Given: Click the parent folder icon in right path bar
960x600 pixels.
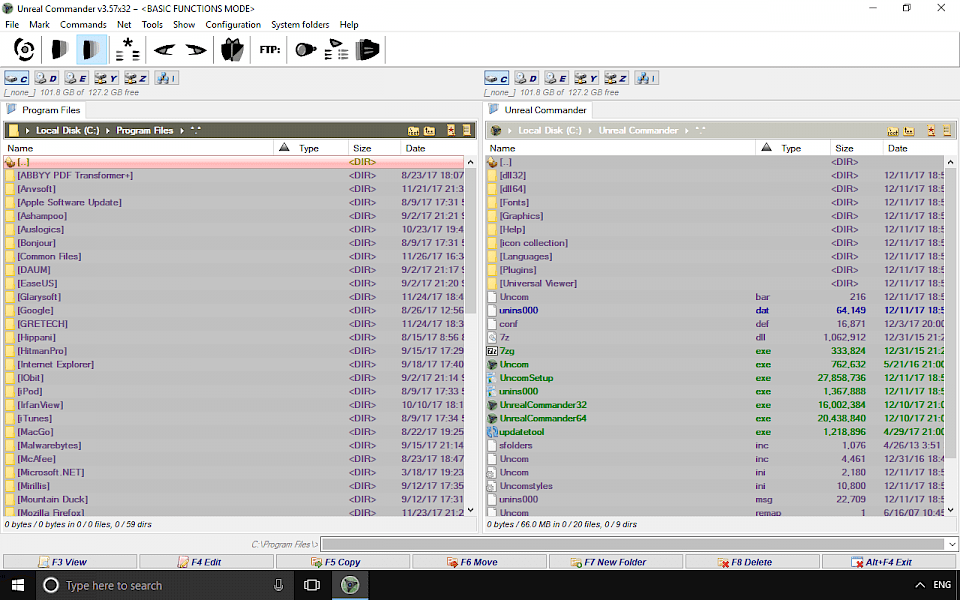Looking at the screenshot, I should 910,131.
